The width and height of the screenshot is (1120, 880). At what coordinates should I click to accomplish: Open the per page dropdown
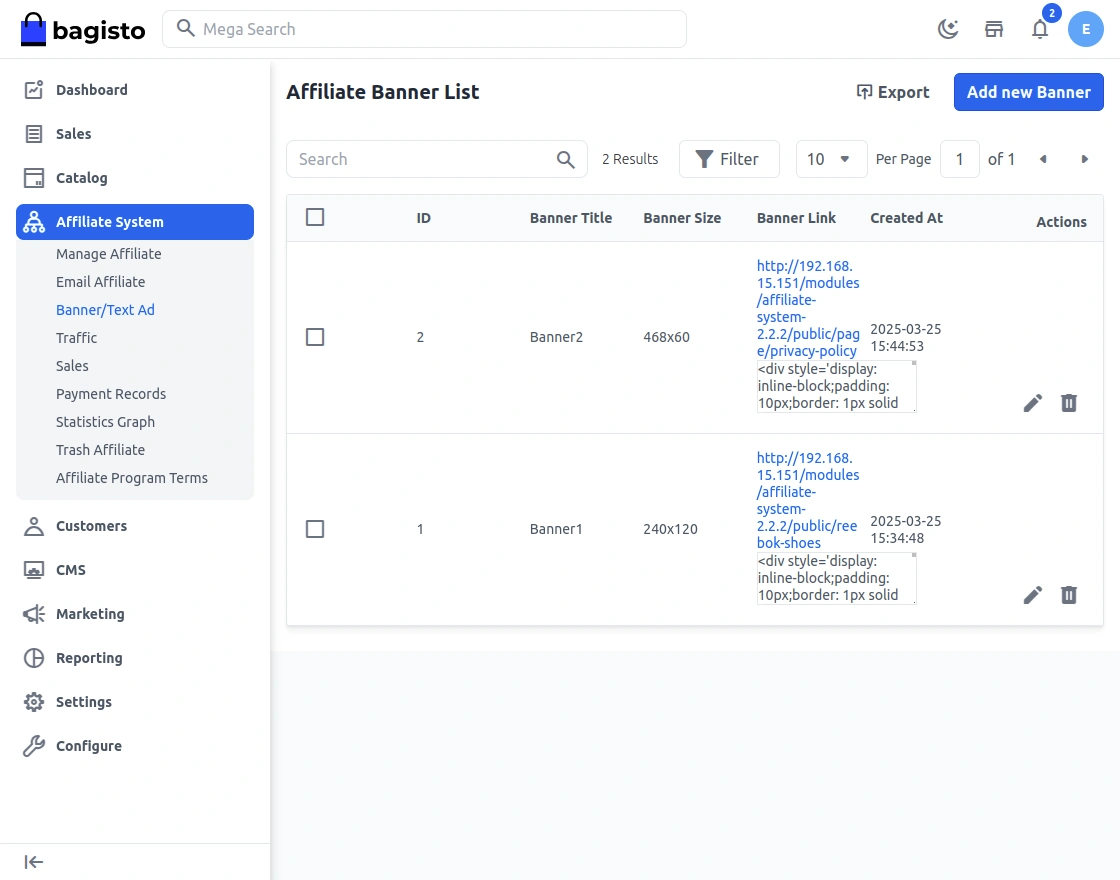(831, 159)
